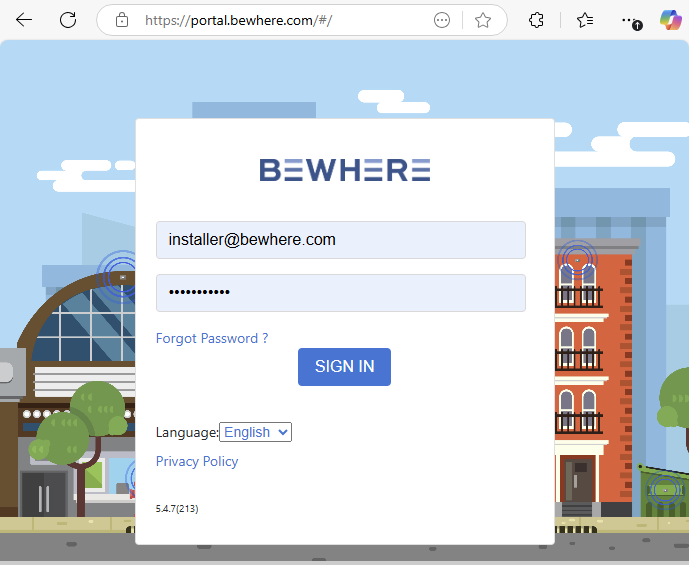View site information via the lock icon
This screenshot has height=565, width=689.
pos(122,20)
